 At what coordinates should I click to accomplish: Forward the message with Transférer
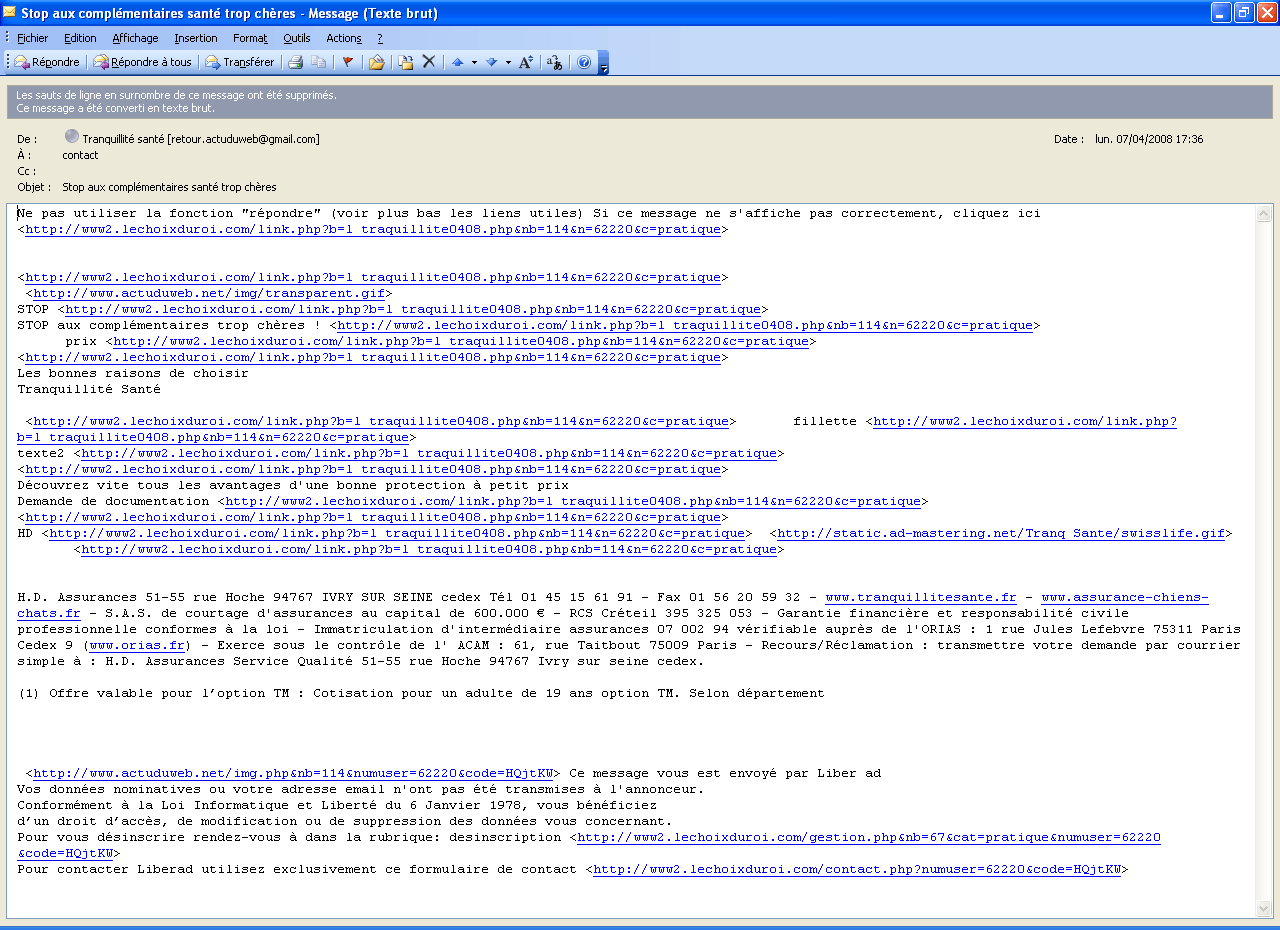pos(240,62)
